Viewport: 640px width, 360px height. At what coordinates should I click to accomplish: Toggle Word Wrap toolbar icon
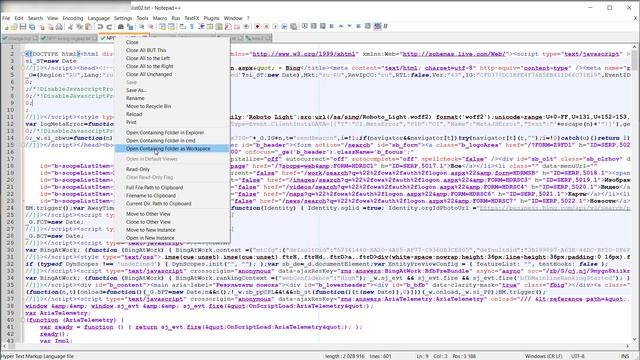click(182, 27)
